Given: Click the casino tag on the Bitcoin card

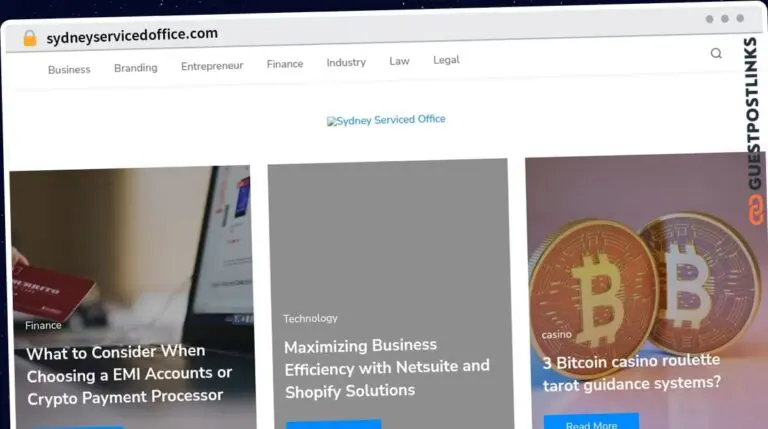Looking at the screenshot, I should click(x=557, y=334).
